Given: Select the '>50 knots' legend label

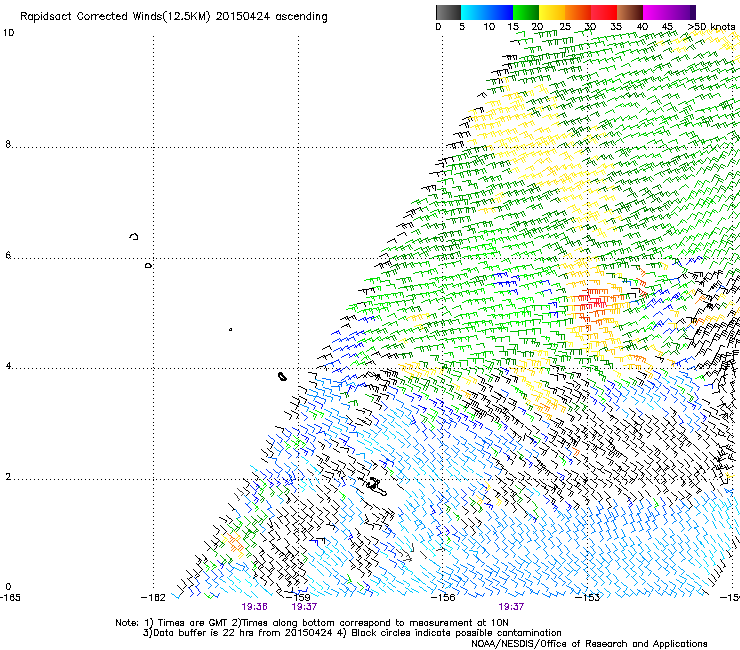Looking at the screenshot, I should [712, 27].
